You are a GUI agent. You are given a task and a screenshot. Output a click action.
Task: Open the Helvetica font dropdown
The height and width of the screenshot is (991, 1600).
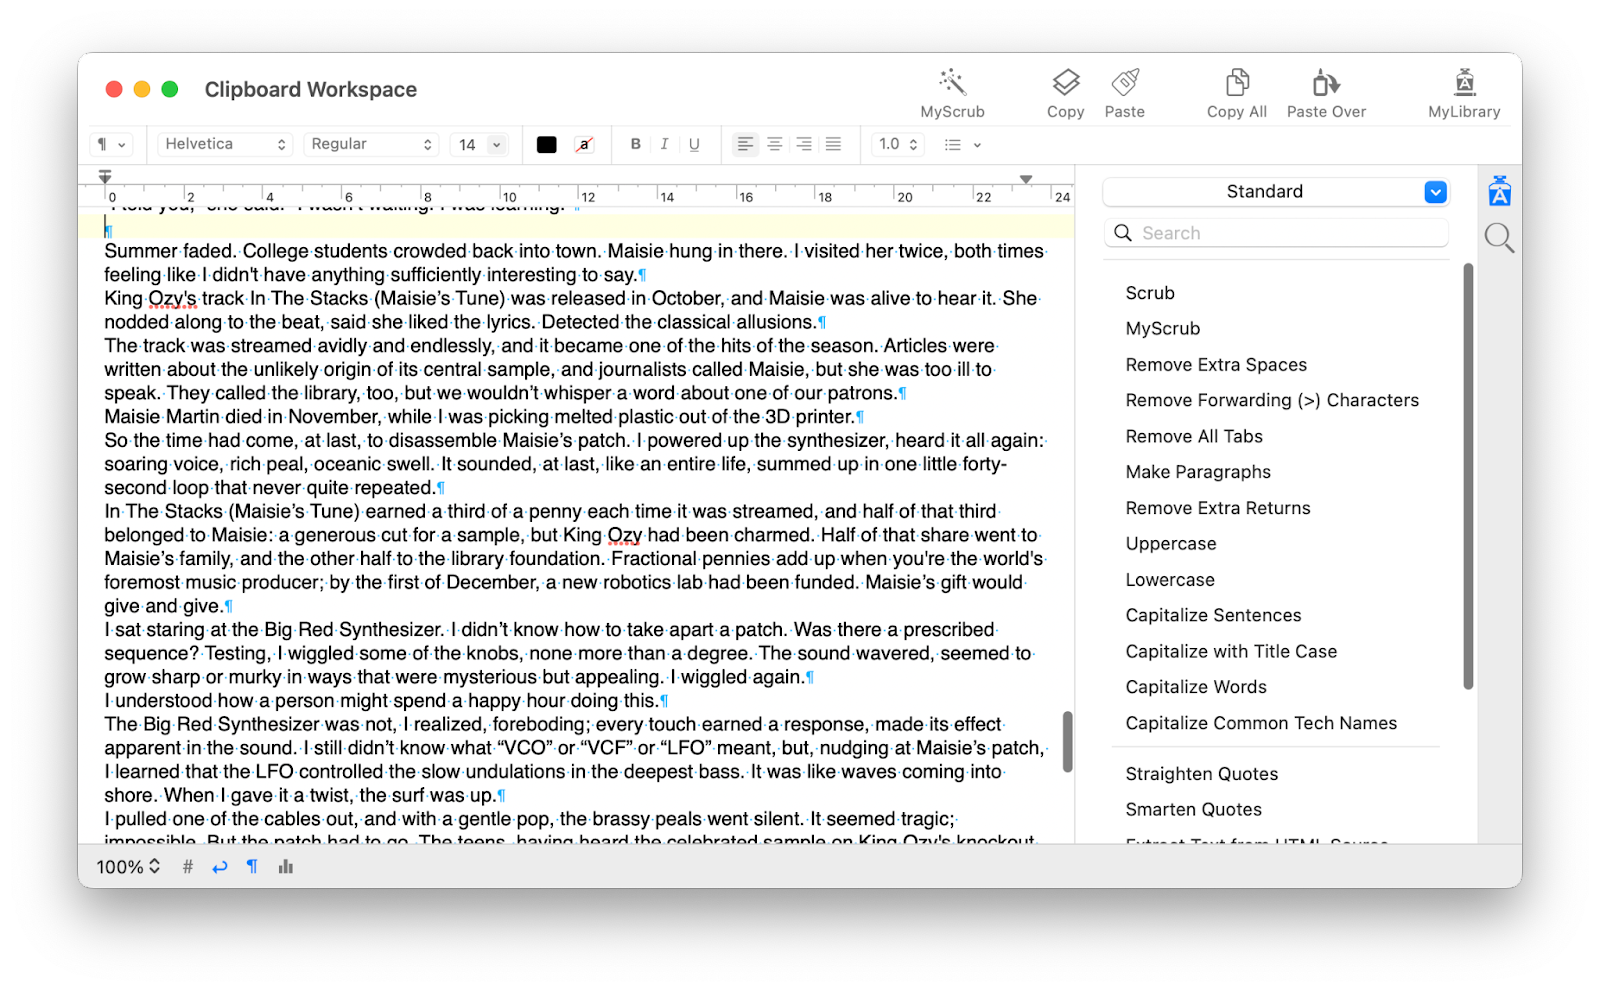click(x=224, y=144)
